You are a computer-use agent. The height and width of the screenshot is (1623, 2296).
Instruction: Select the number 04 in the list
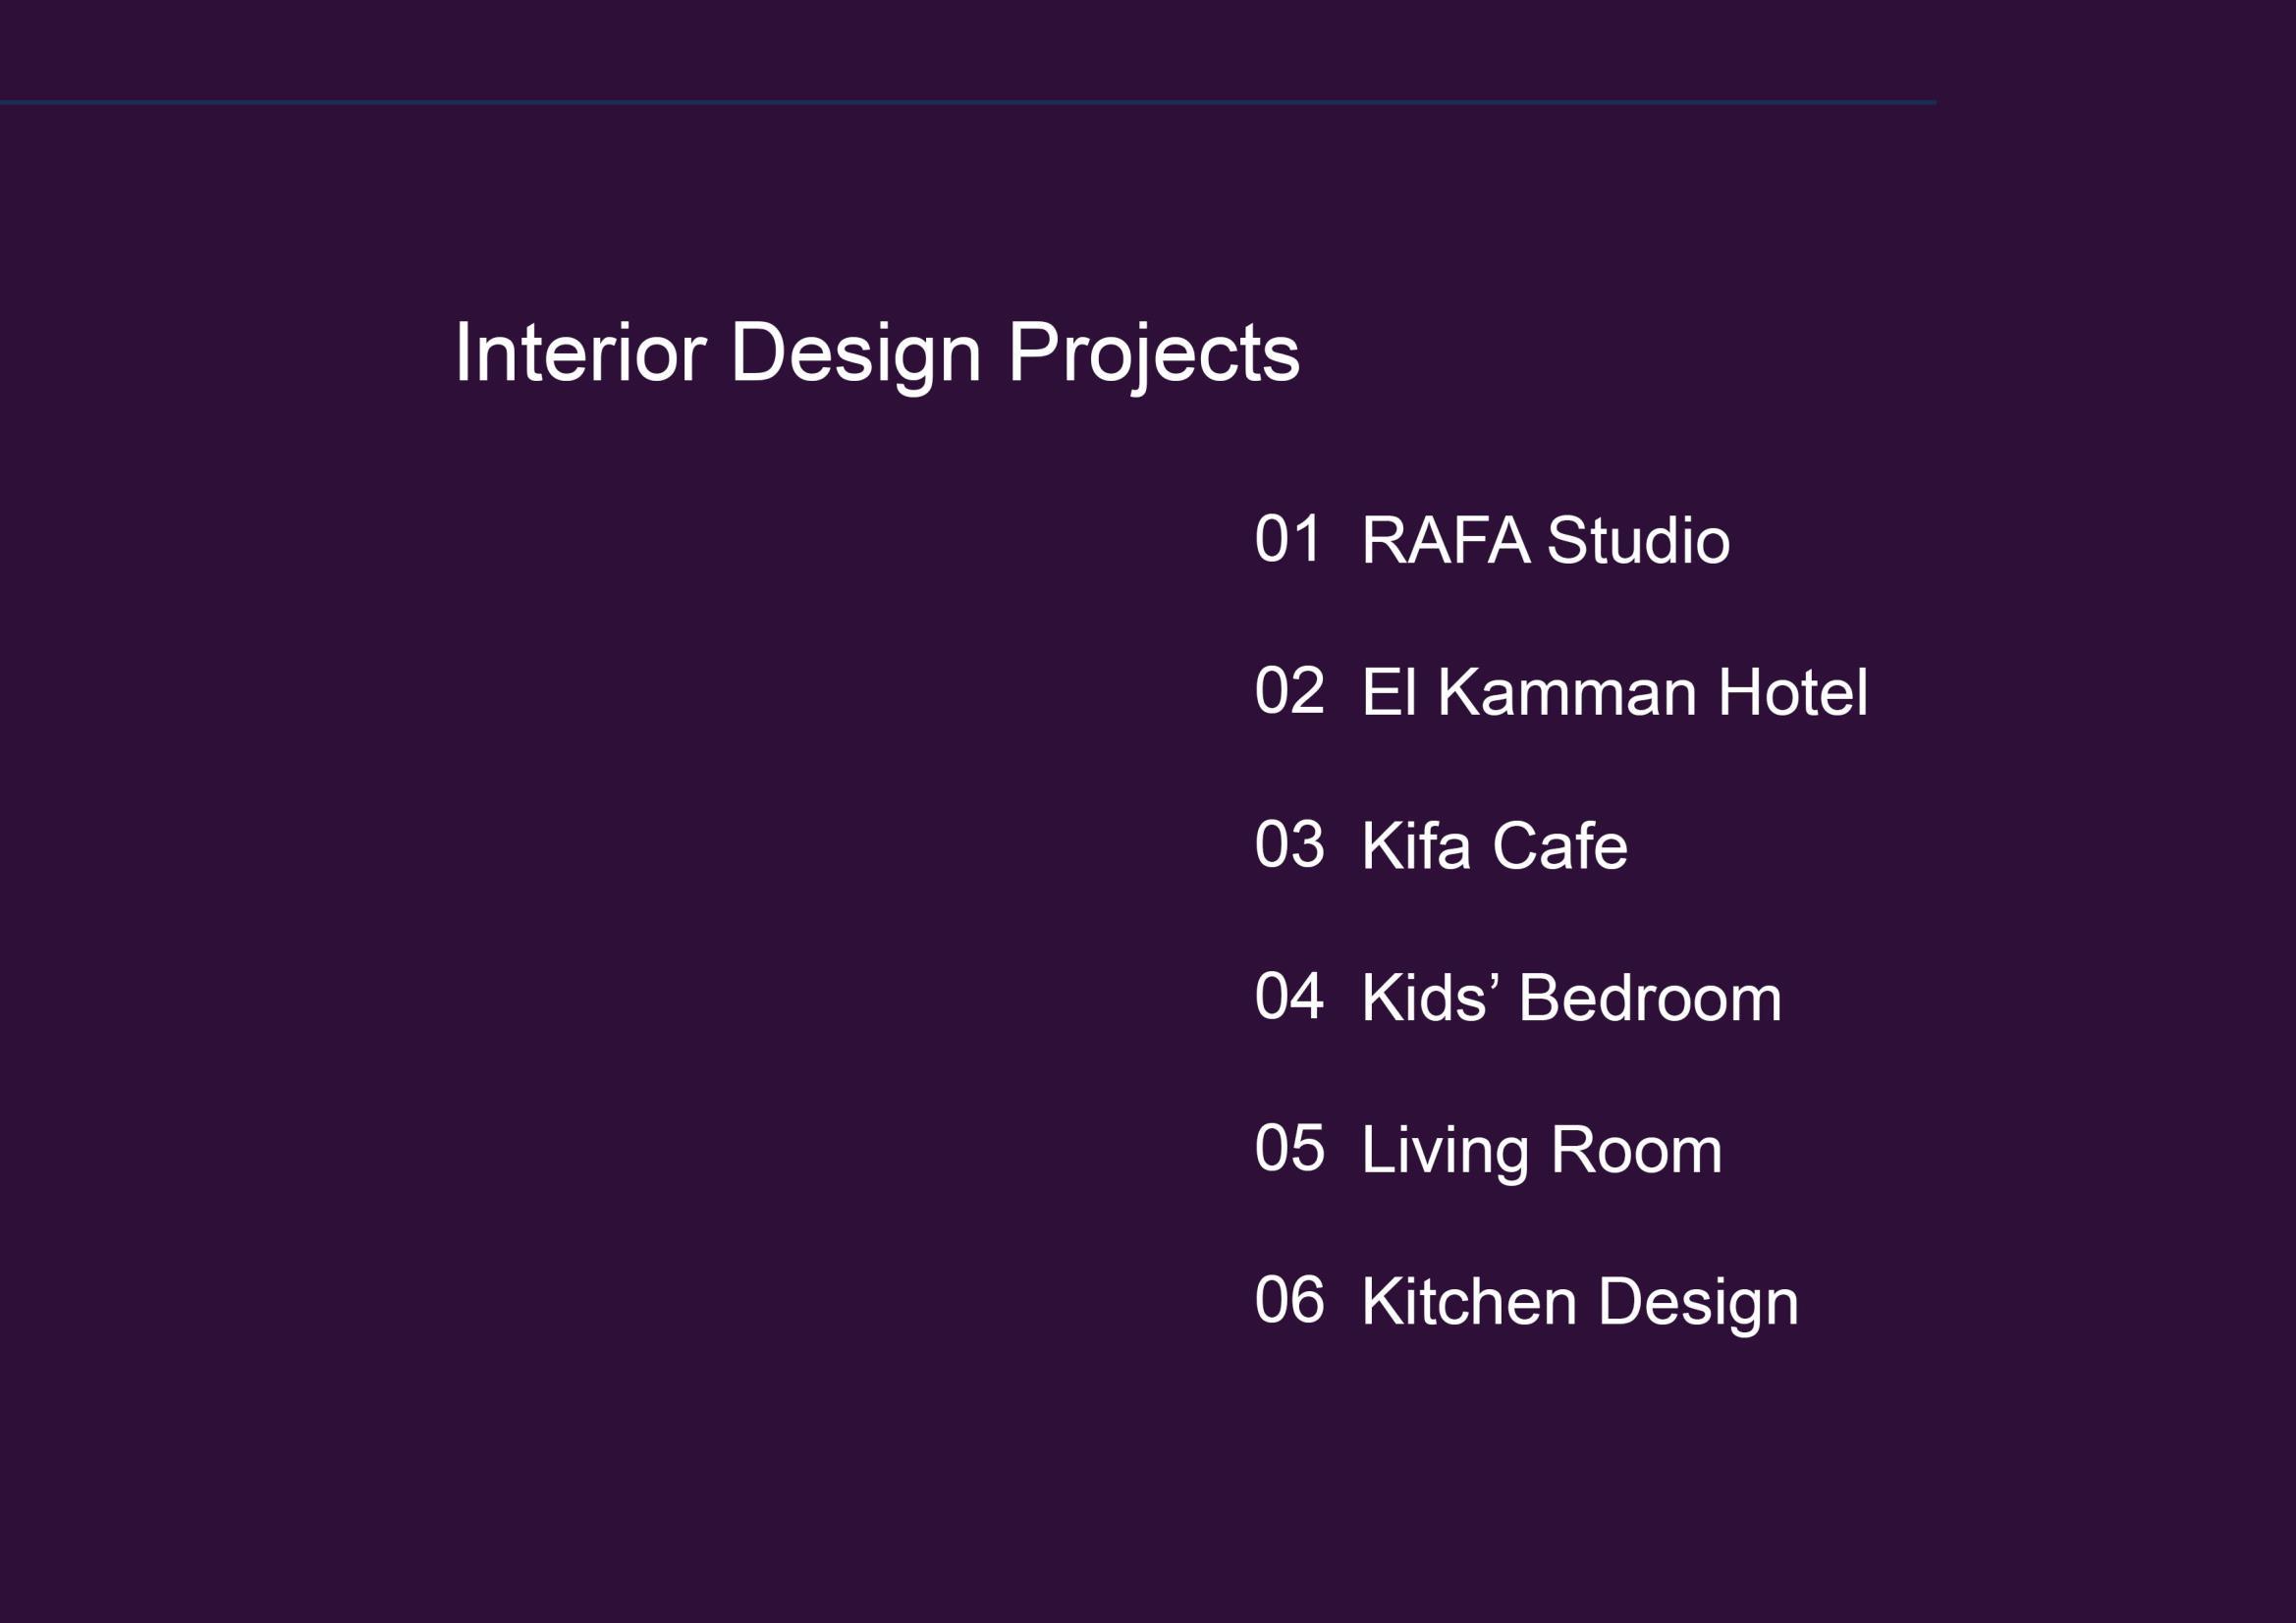tap(1289, 996)
